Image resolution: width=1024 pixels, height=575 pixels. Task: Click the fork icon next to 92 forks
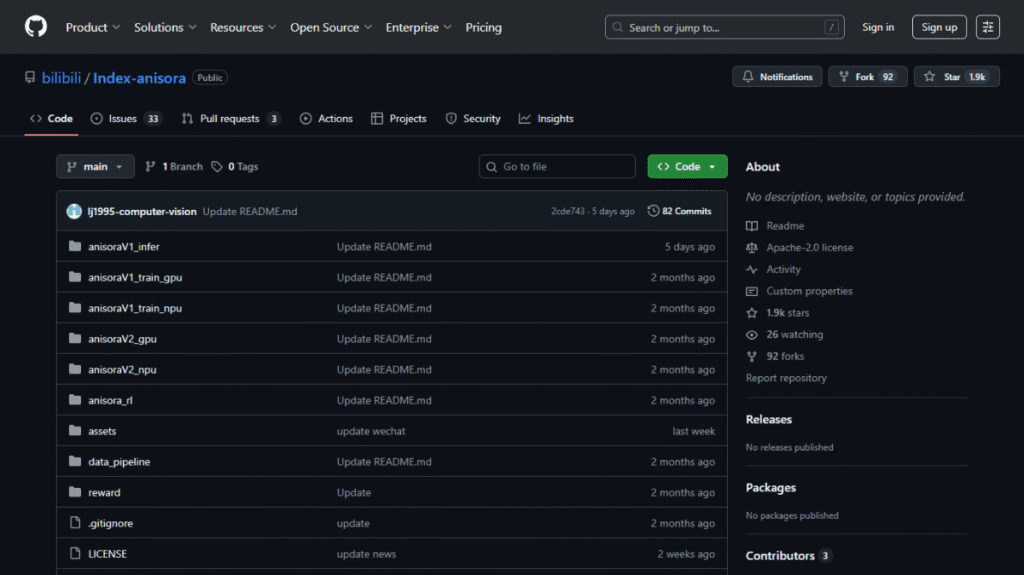(752, 356)
